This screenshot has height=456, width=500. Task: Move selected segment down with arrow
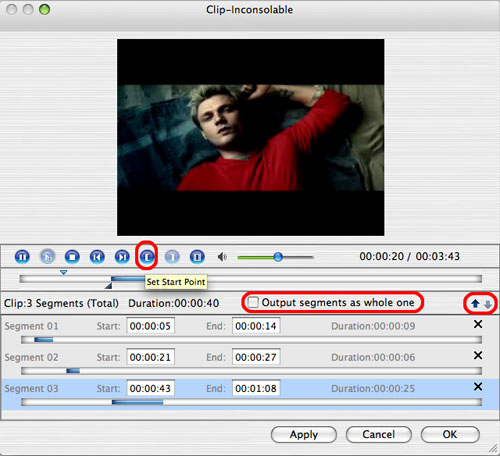tap(488, 304)
